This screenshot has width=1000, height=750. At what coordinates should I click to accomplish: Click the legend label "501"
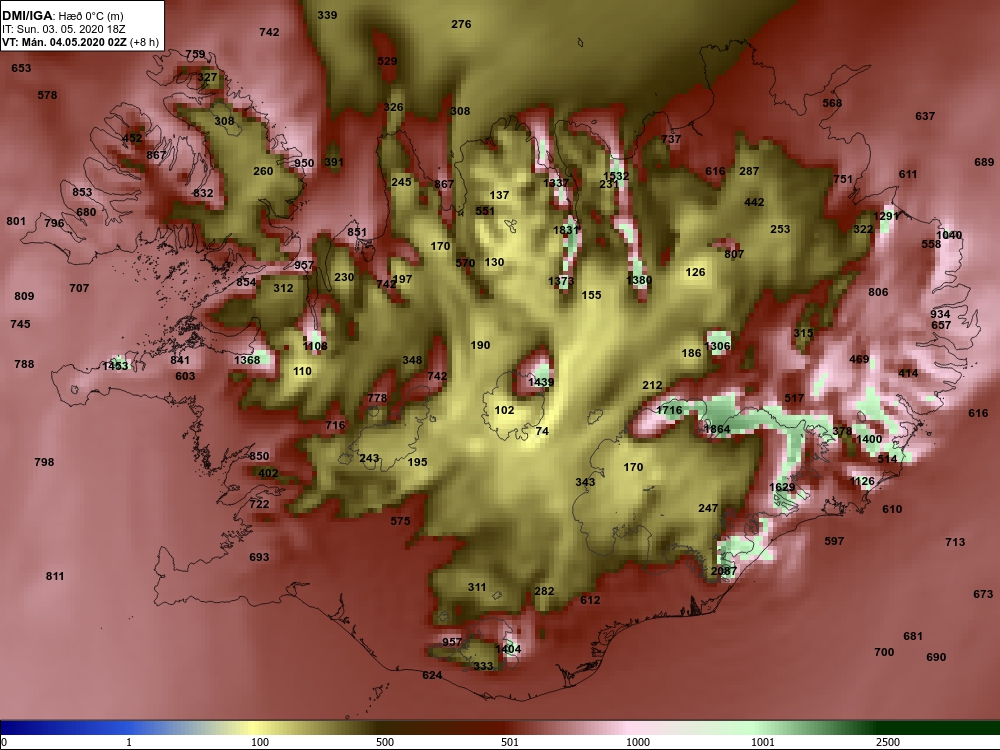pyautogui.click(x=510, y=742)
